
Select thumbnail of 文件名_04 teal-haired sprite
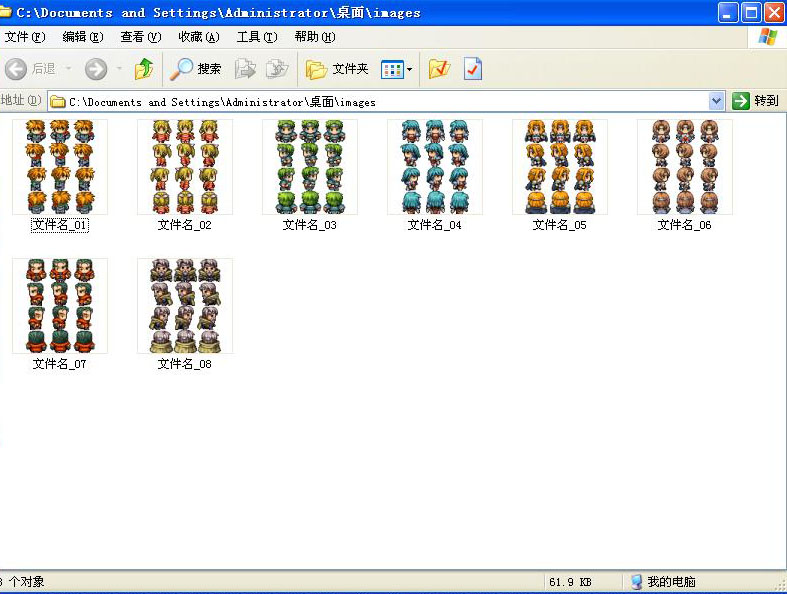click(435, 167)
